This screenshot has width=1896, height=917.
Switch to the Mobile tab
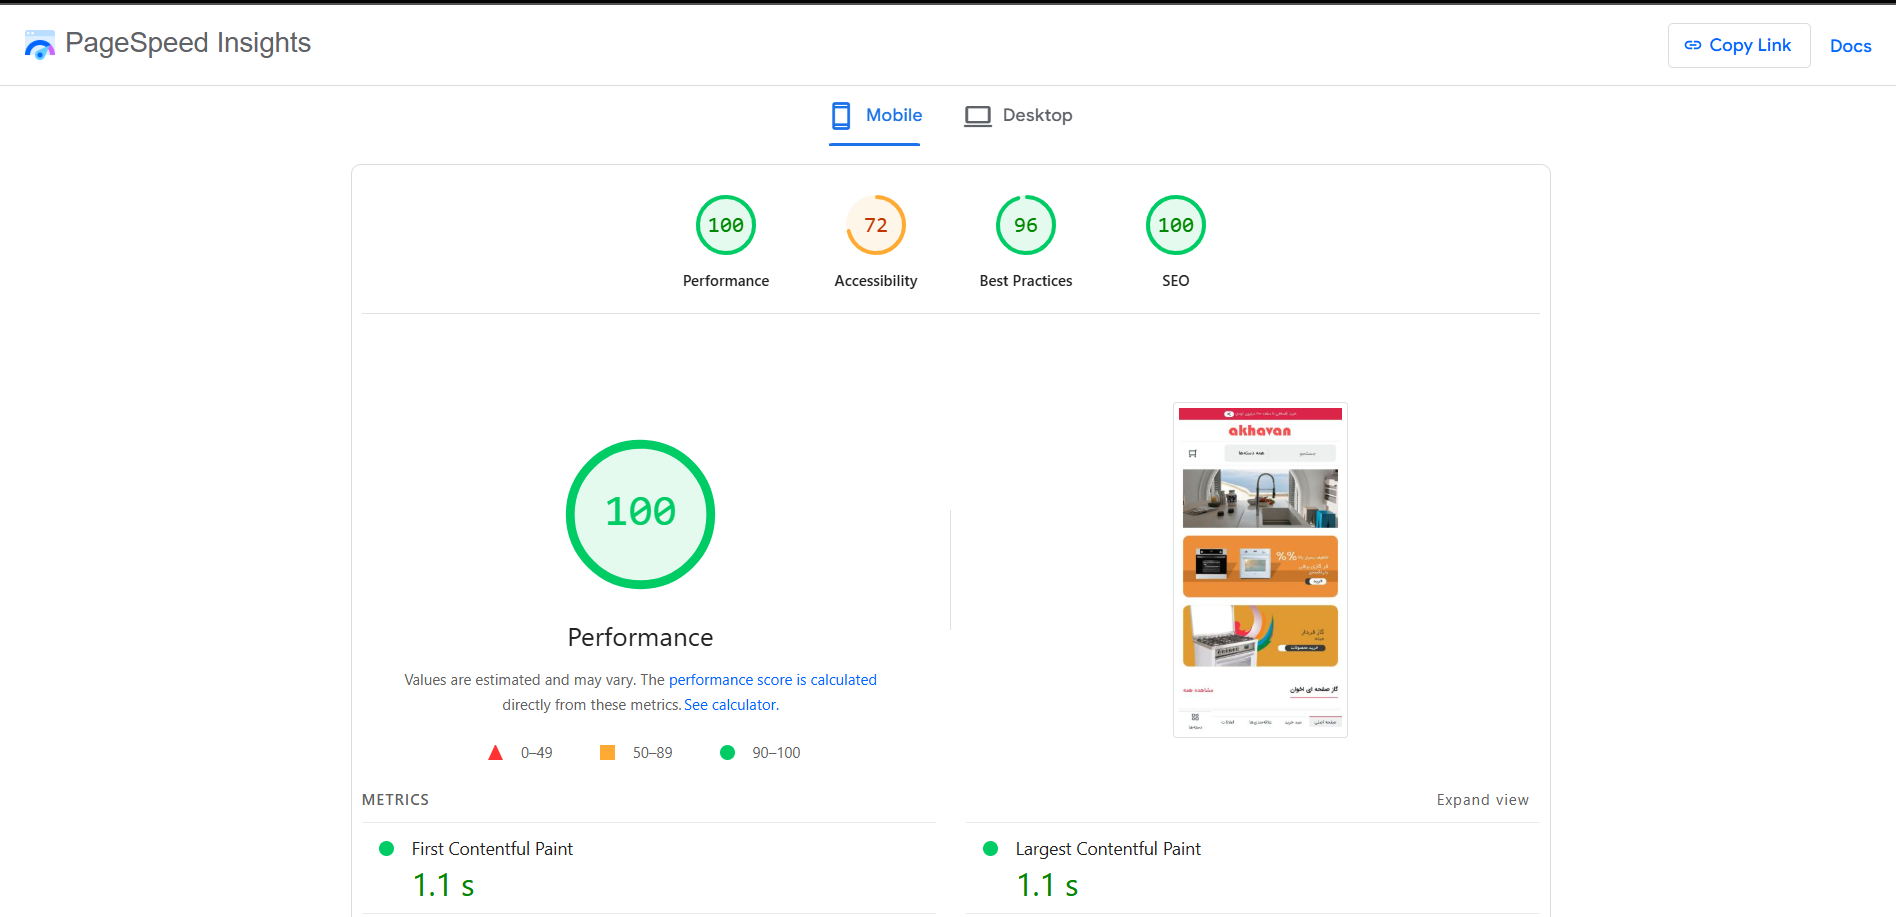pyautogui.click(x=875, y=116)
